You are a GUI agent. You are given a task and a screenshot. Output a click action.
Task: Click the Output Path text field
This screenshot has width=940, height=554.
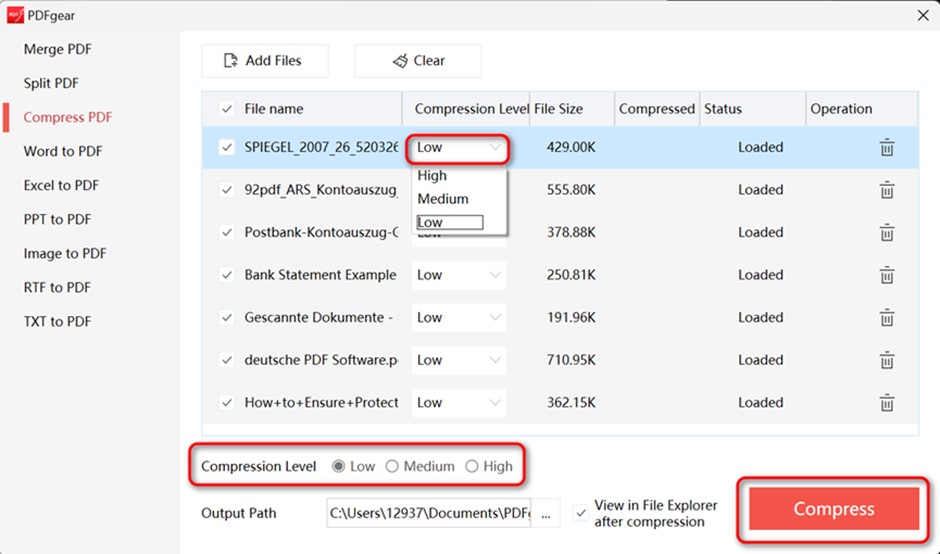coord(429,513)
